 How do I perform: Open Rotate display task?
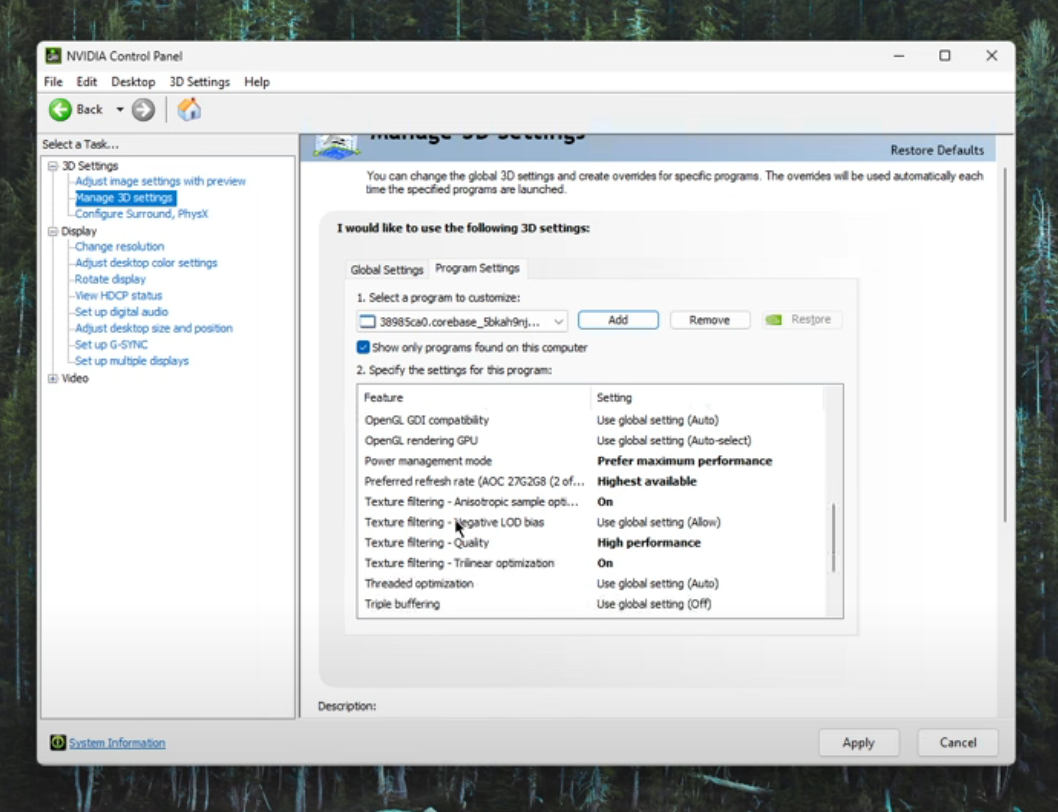click(110, 279)
